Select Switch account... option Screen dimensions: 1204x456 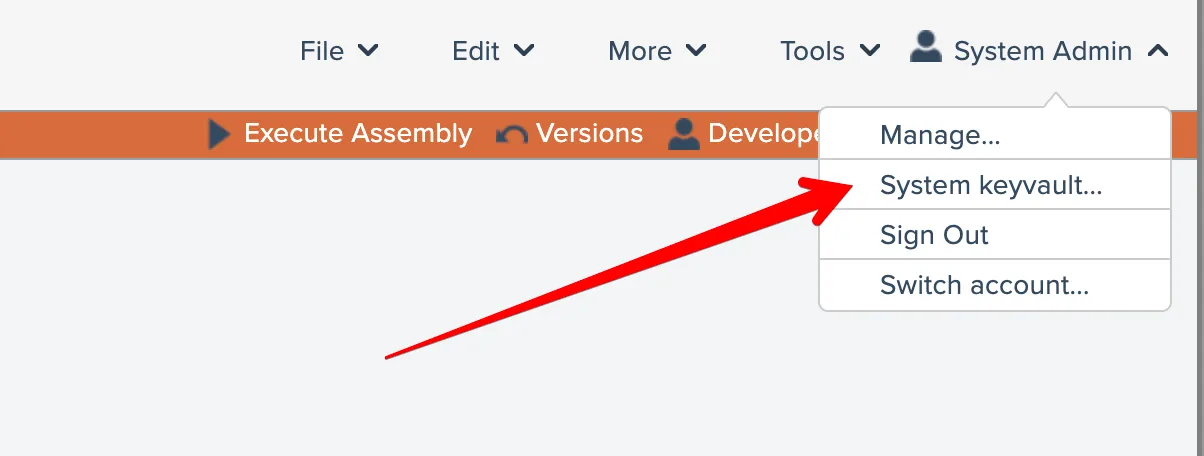pyautogui.click(x=984, y=285)
